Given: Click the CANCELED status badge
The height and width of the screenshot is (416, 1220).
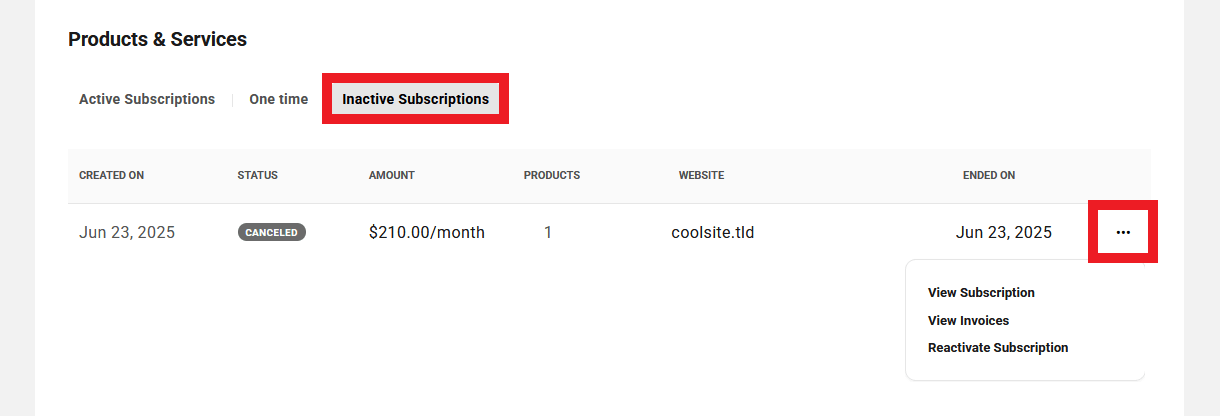Looking at the screenshot, I should click(x=271, y=232).
